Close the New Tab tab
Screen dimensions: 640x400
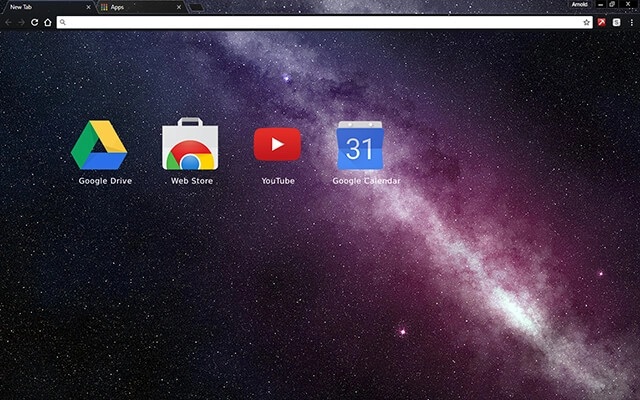[88, 7]
